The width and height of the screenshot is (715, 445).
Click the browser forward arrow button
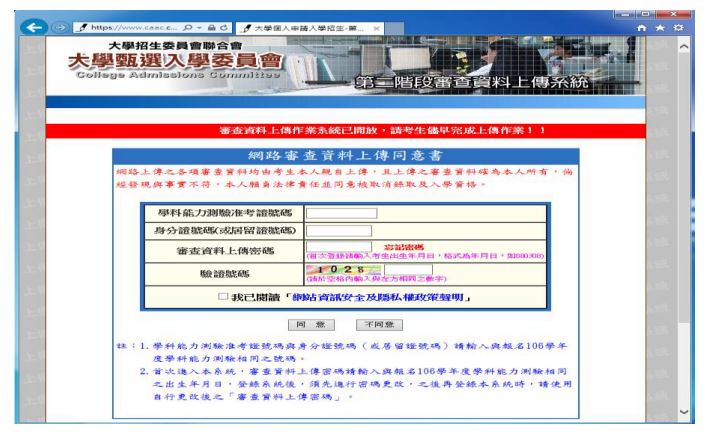pyautogui.click(x=60, y=27)
